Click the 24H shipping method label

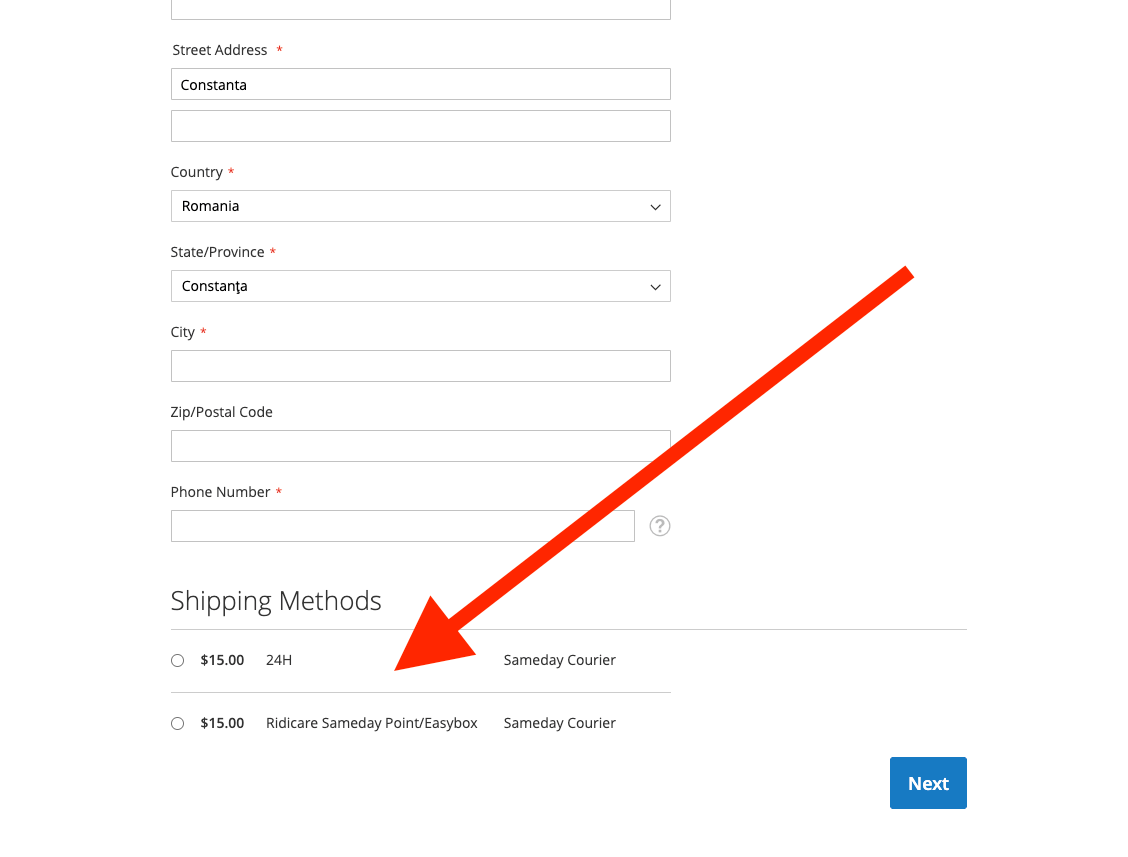(x=279, y=660)
